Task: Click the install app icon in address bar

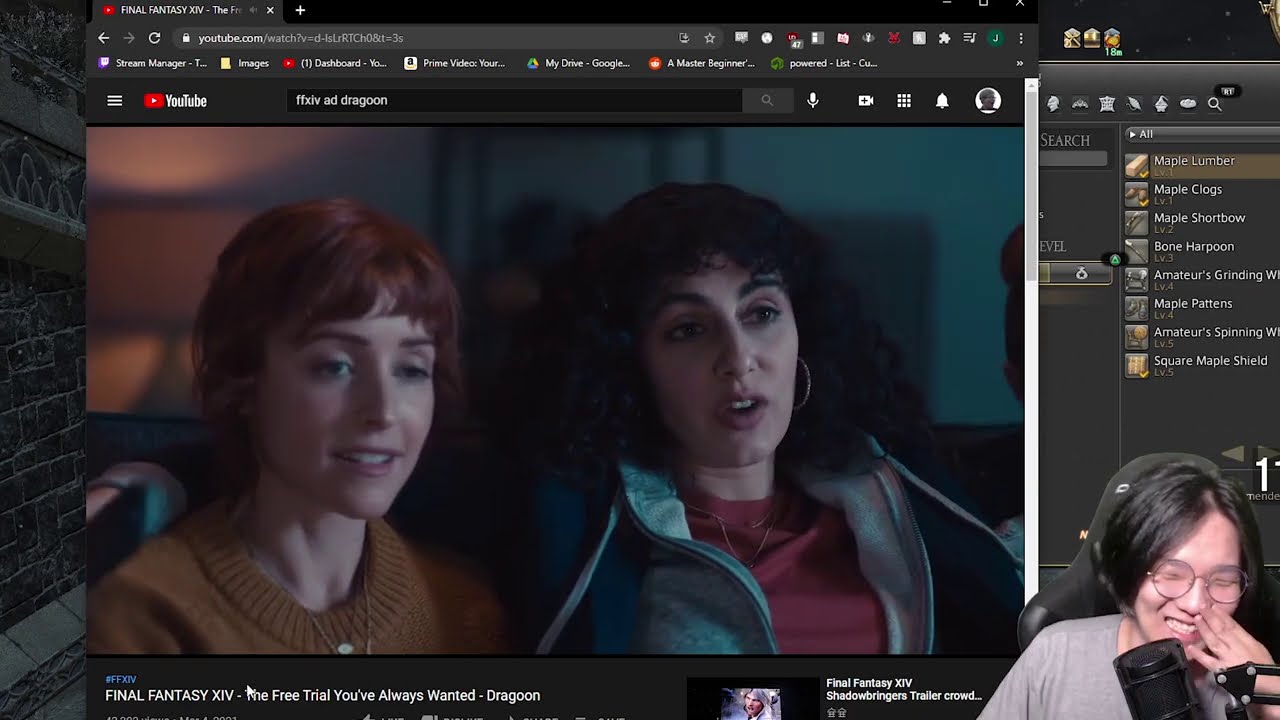Action: pos(684,38)
